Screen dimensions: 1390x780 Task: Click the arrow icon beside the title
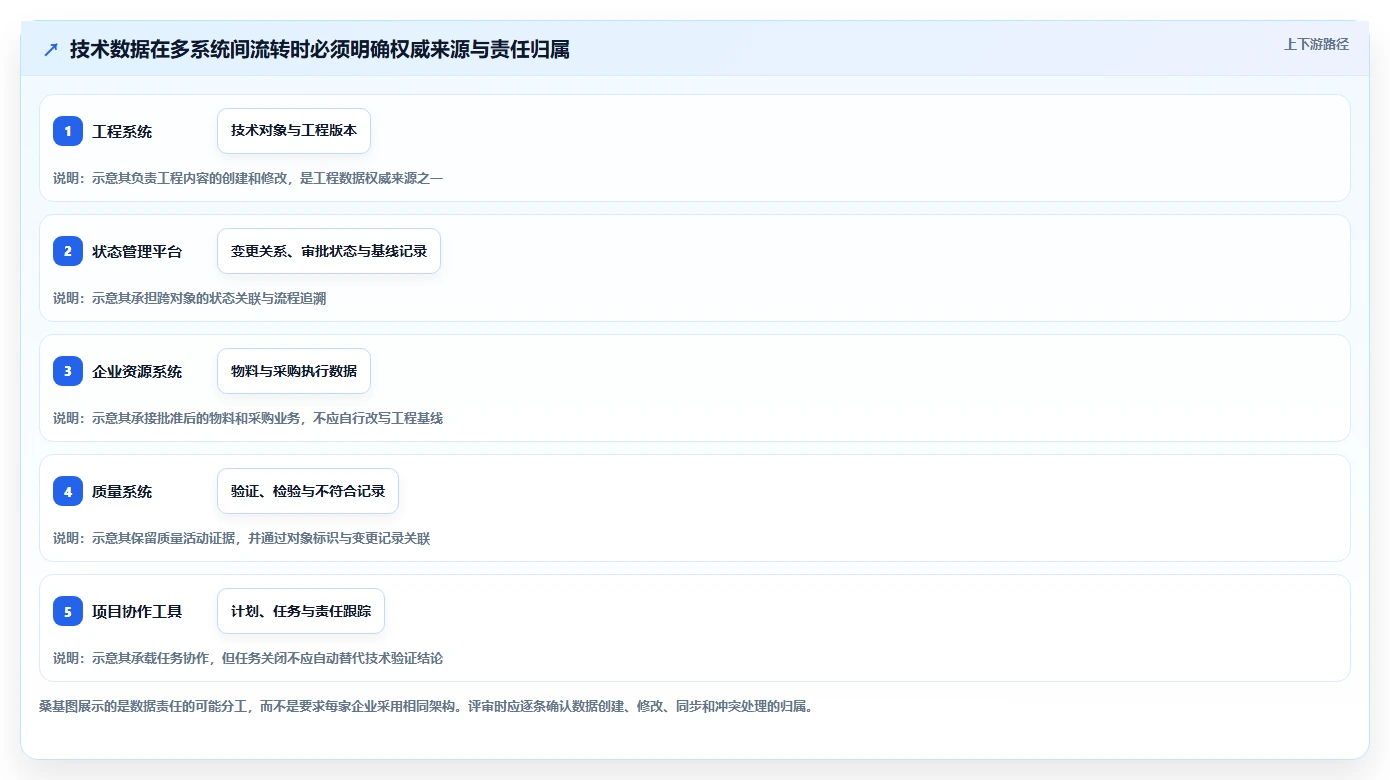click(51, 49)
